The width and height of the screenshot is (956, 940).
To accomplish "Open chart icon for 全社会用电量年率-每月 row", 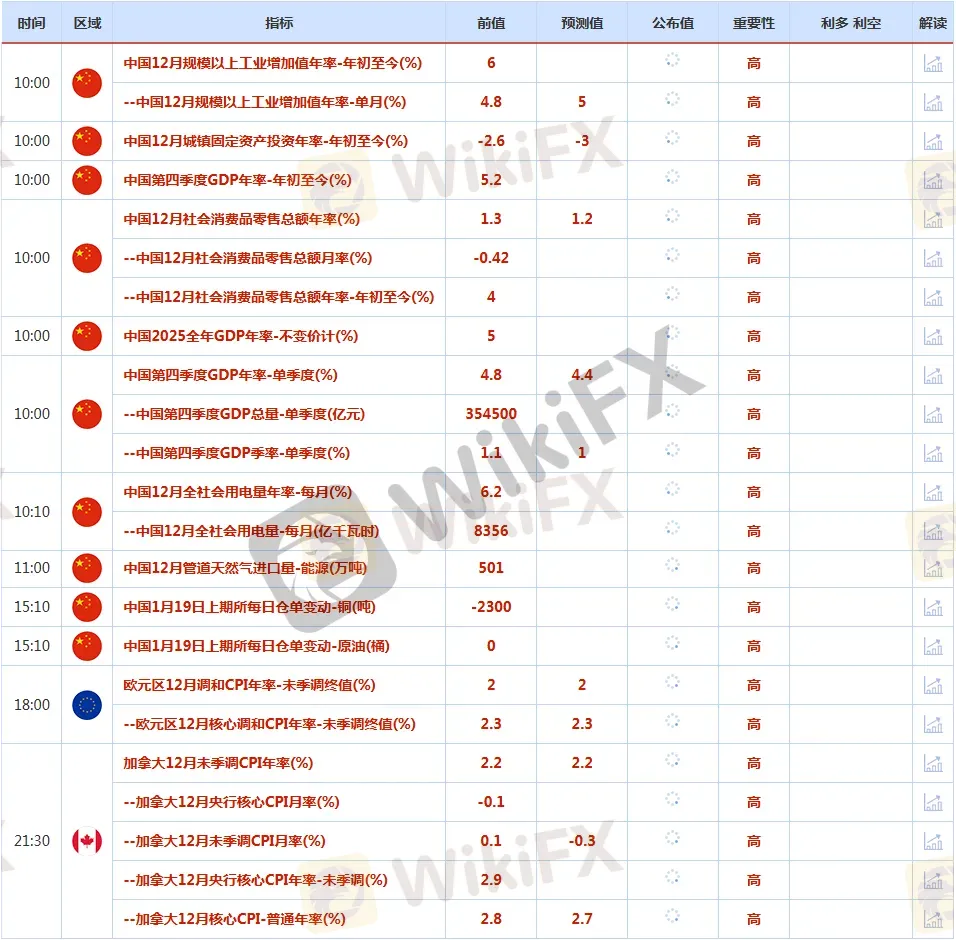I will coord(933,492).
